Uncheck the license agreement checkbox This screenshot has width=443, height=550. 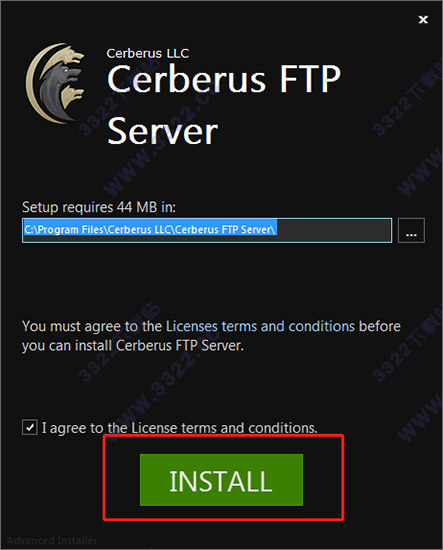click(x=30, y=427)
